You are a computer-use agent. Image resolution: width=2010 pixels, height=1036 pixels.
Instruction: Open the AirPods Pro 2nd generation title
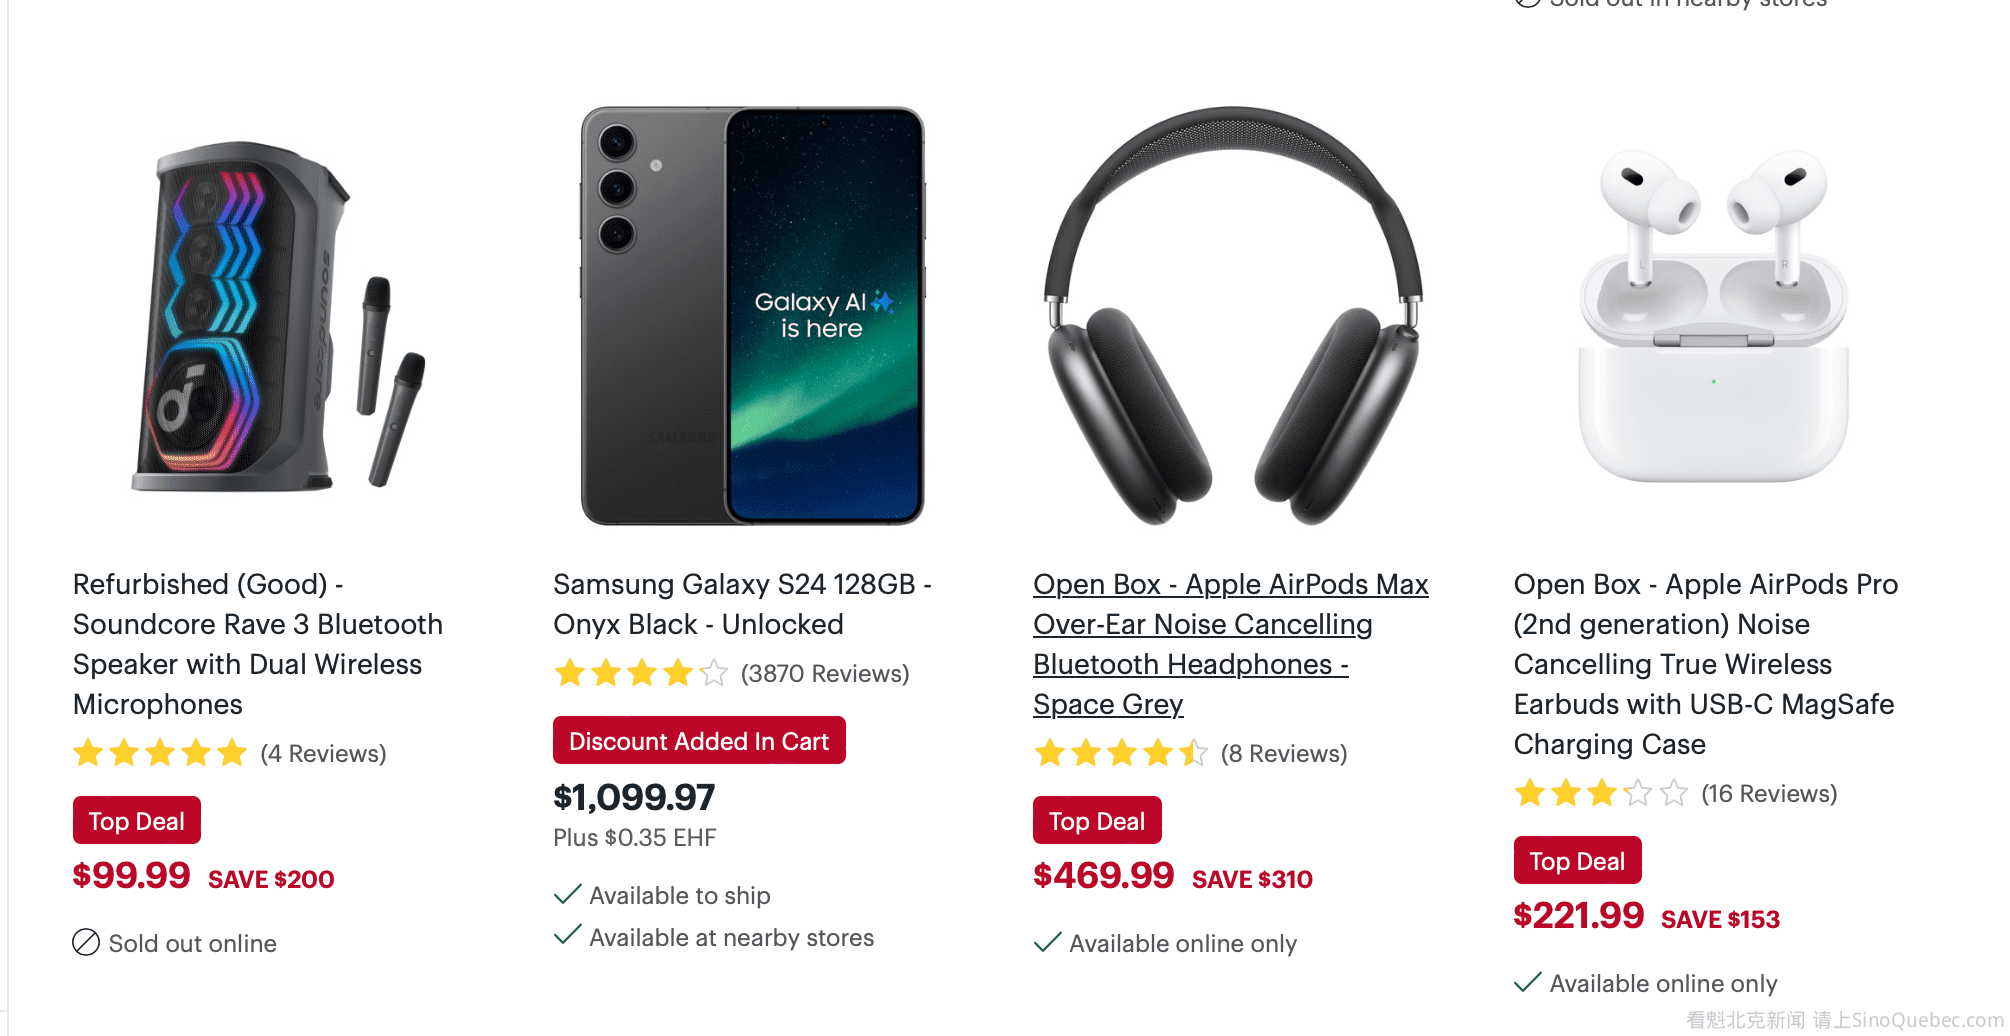pyautogui.click(x=1705, y=664)
